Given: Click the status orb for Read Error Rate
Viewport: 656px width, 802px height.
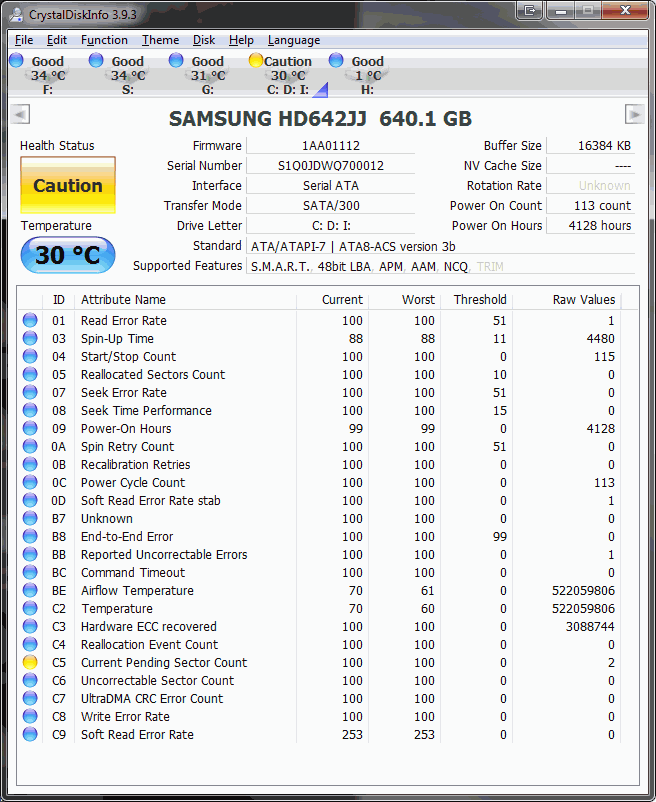Looking at the screenshot, I should click(30, 320).
